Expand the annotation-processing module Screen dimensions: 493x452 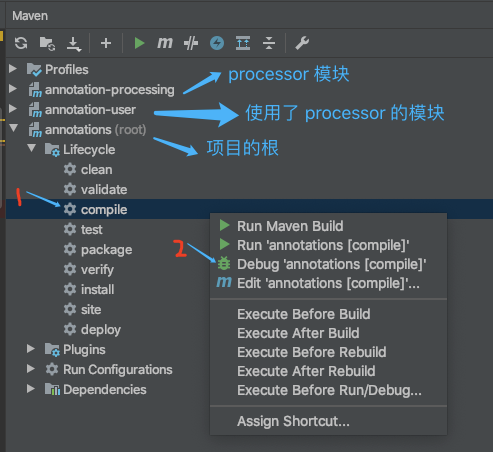pyautogui.click(x=13, y=89)
